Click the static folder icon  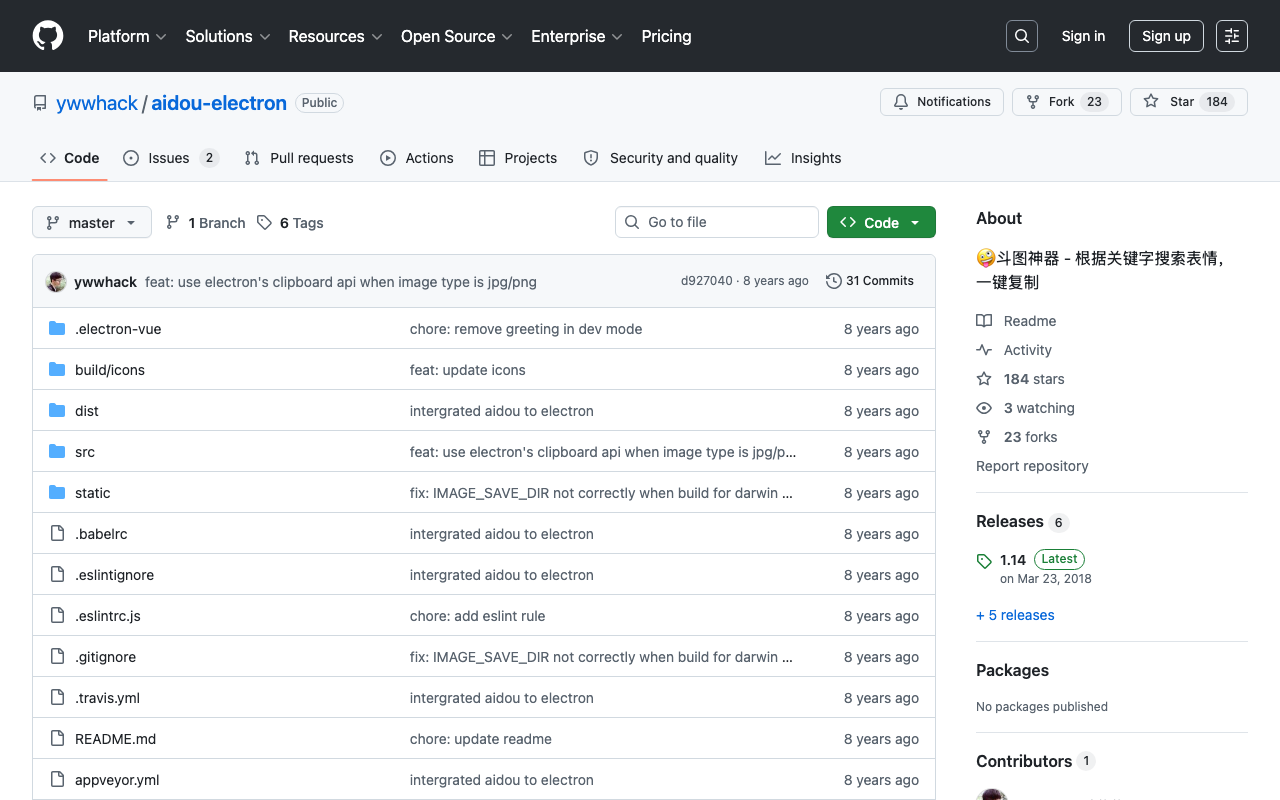tap(57, 493)
